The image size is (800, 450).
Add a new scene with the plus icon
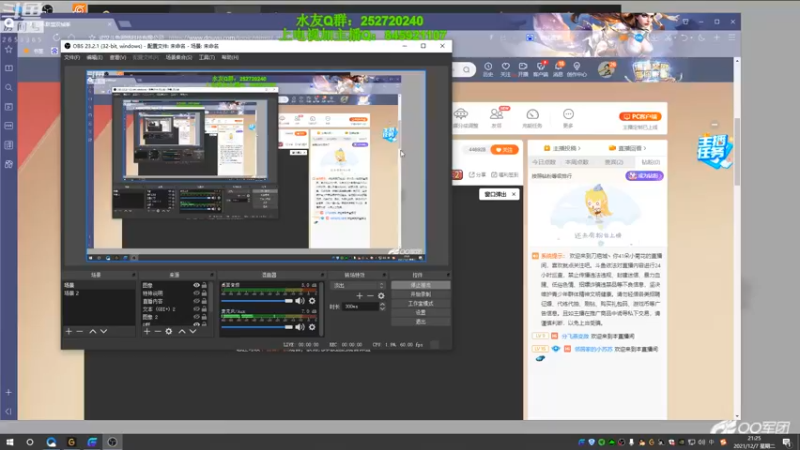[x=69, y=332]
